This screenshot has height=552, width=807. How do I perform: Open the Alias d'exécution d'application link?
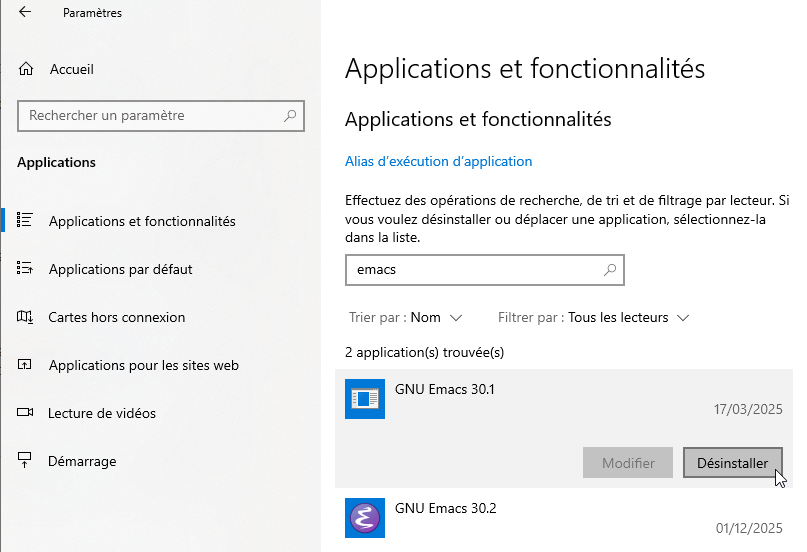pos(438,161)
